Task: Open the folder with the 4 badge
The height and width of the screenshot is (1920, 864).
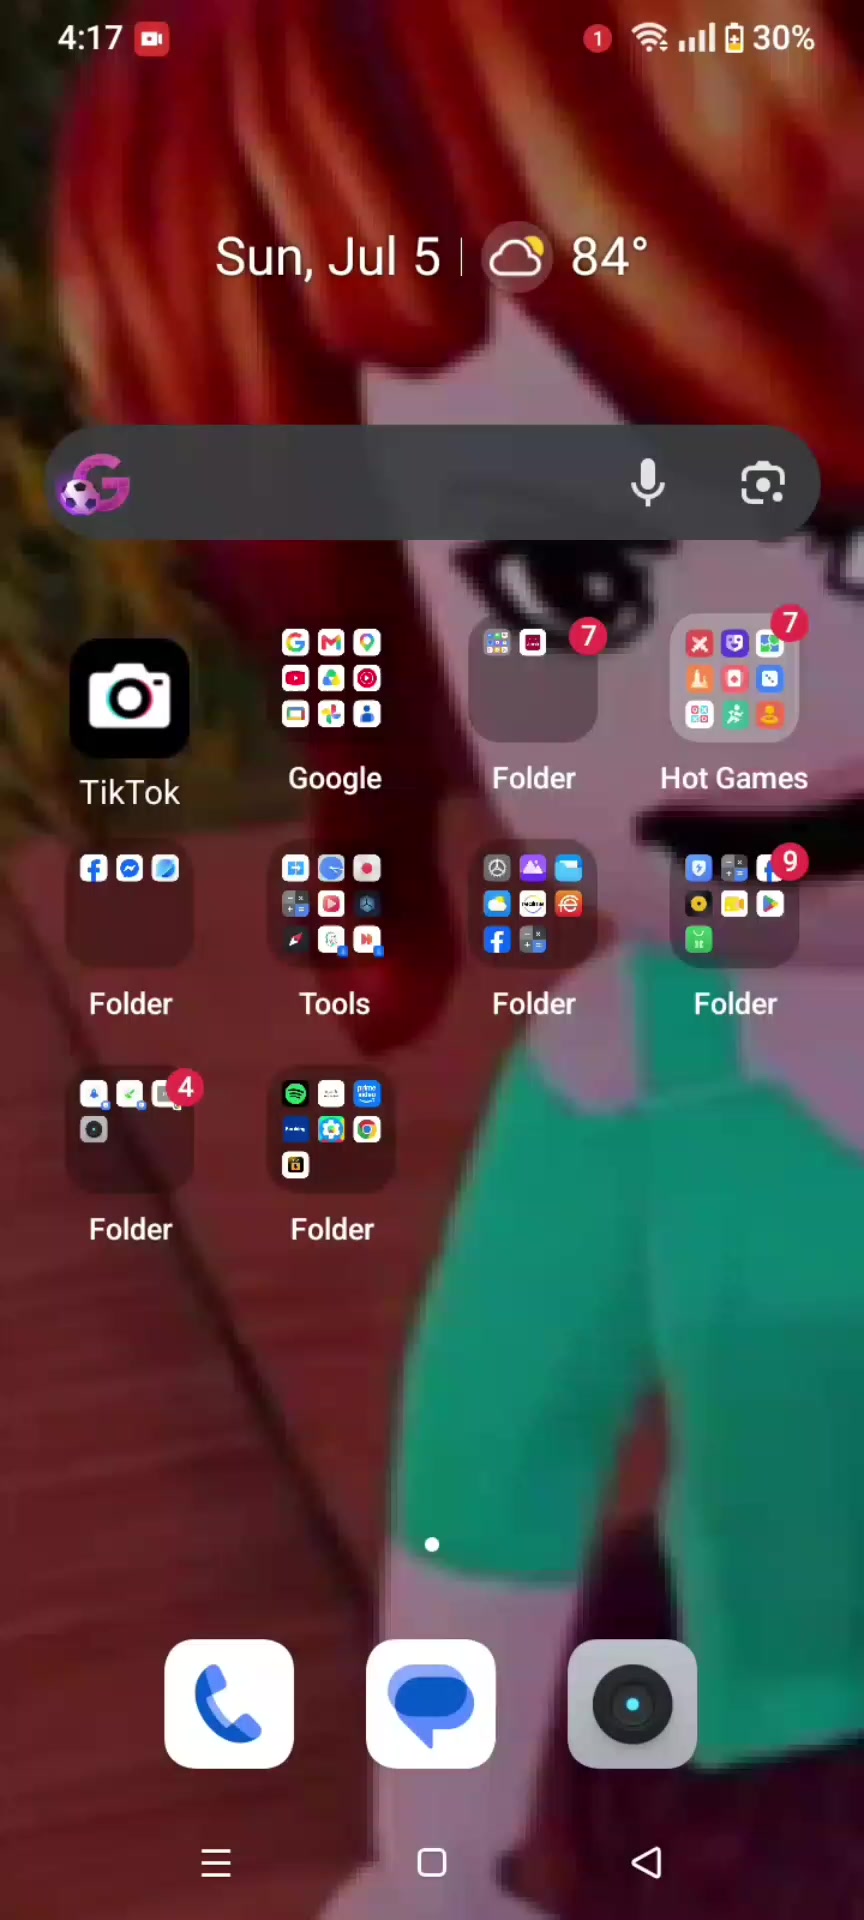Action: point(130,1129)
